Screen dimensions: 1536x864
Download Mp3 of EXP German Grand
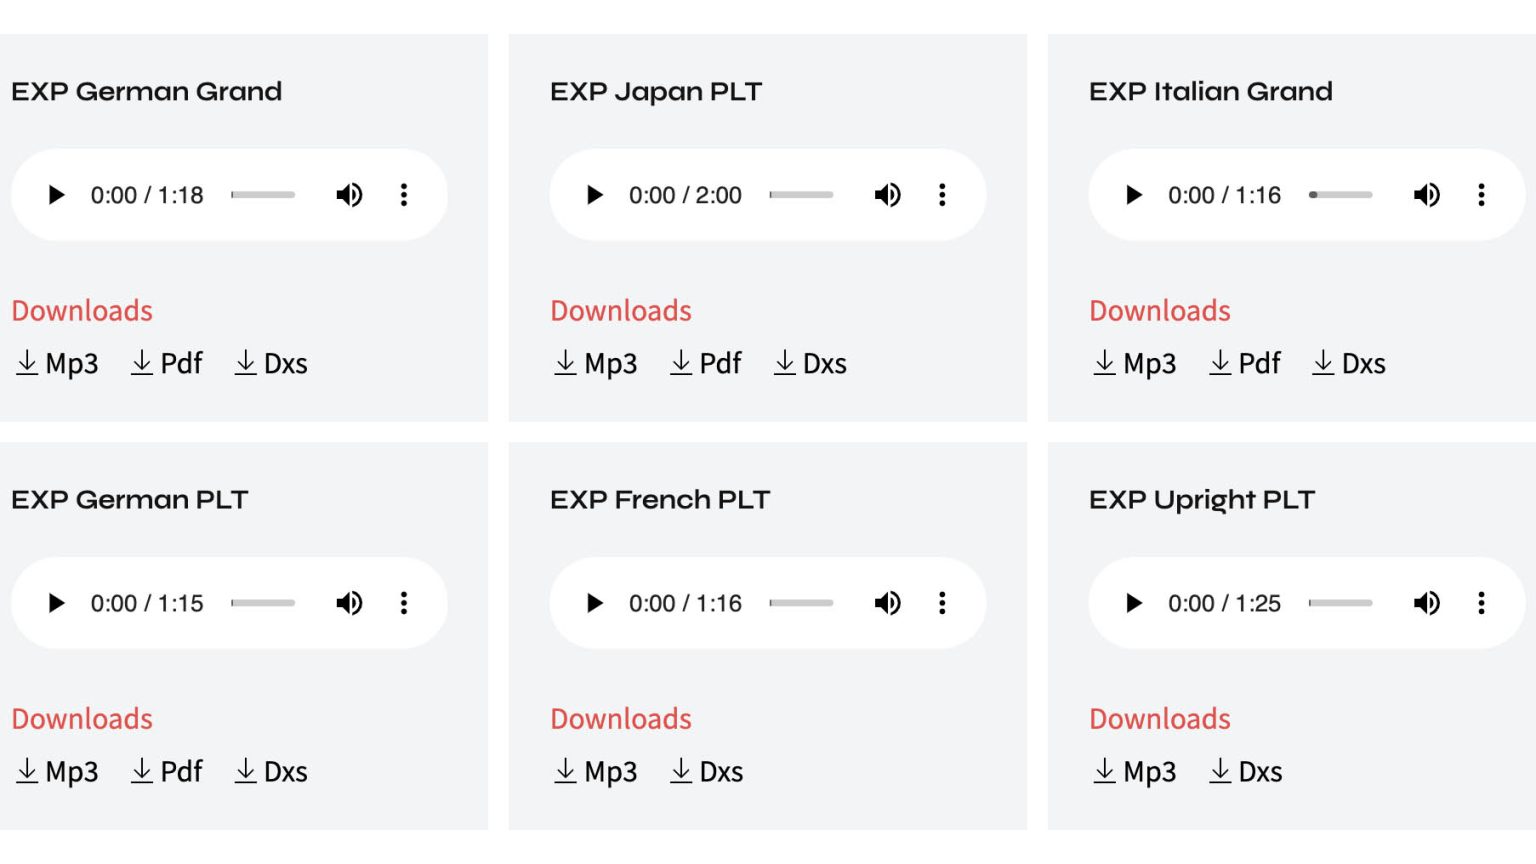click(58, 364)
